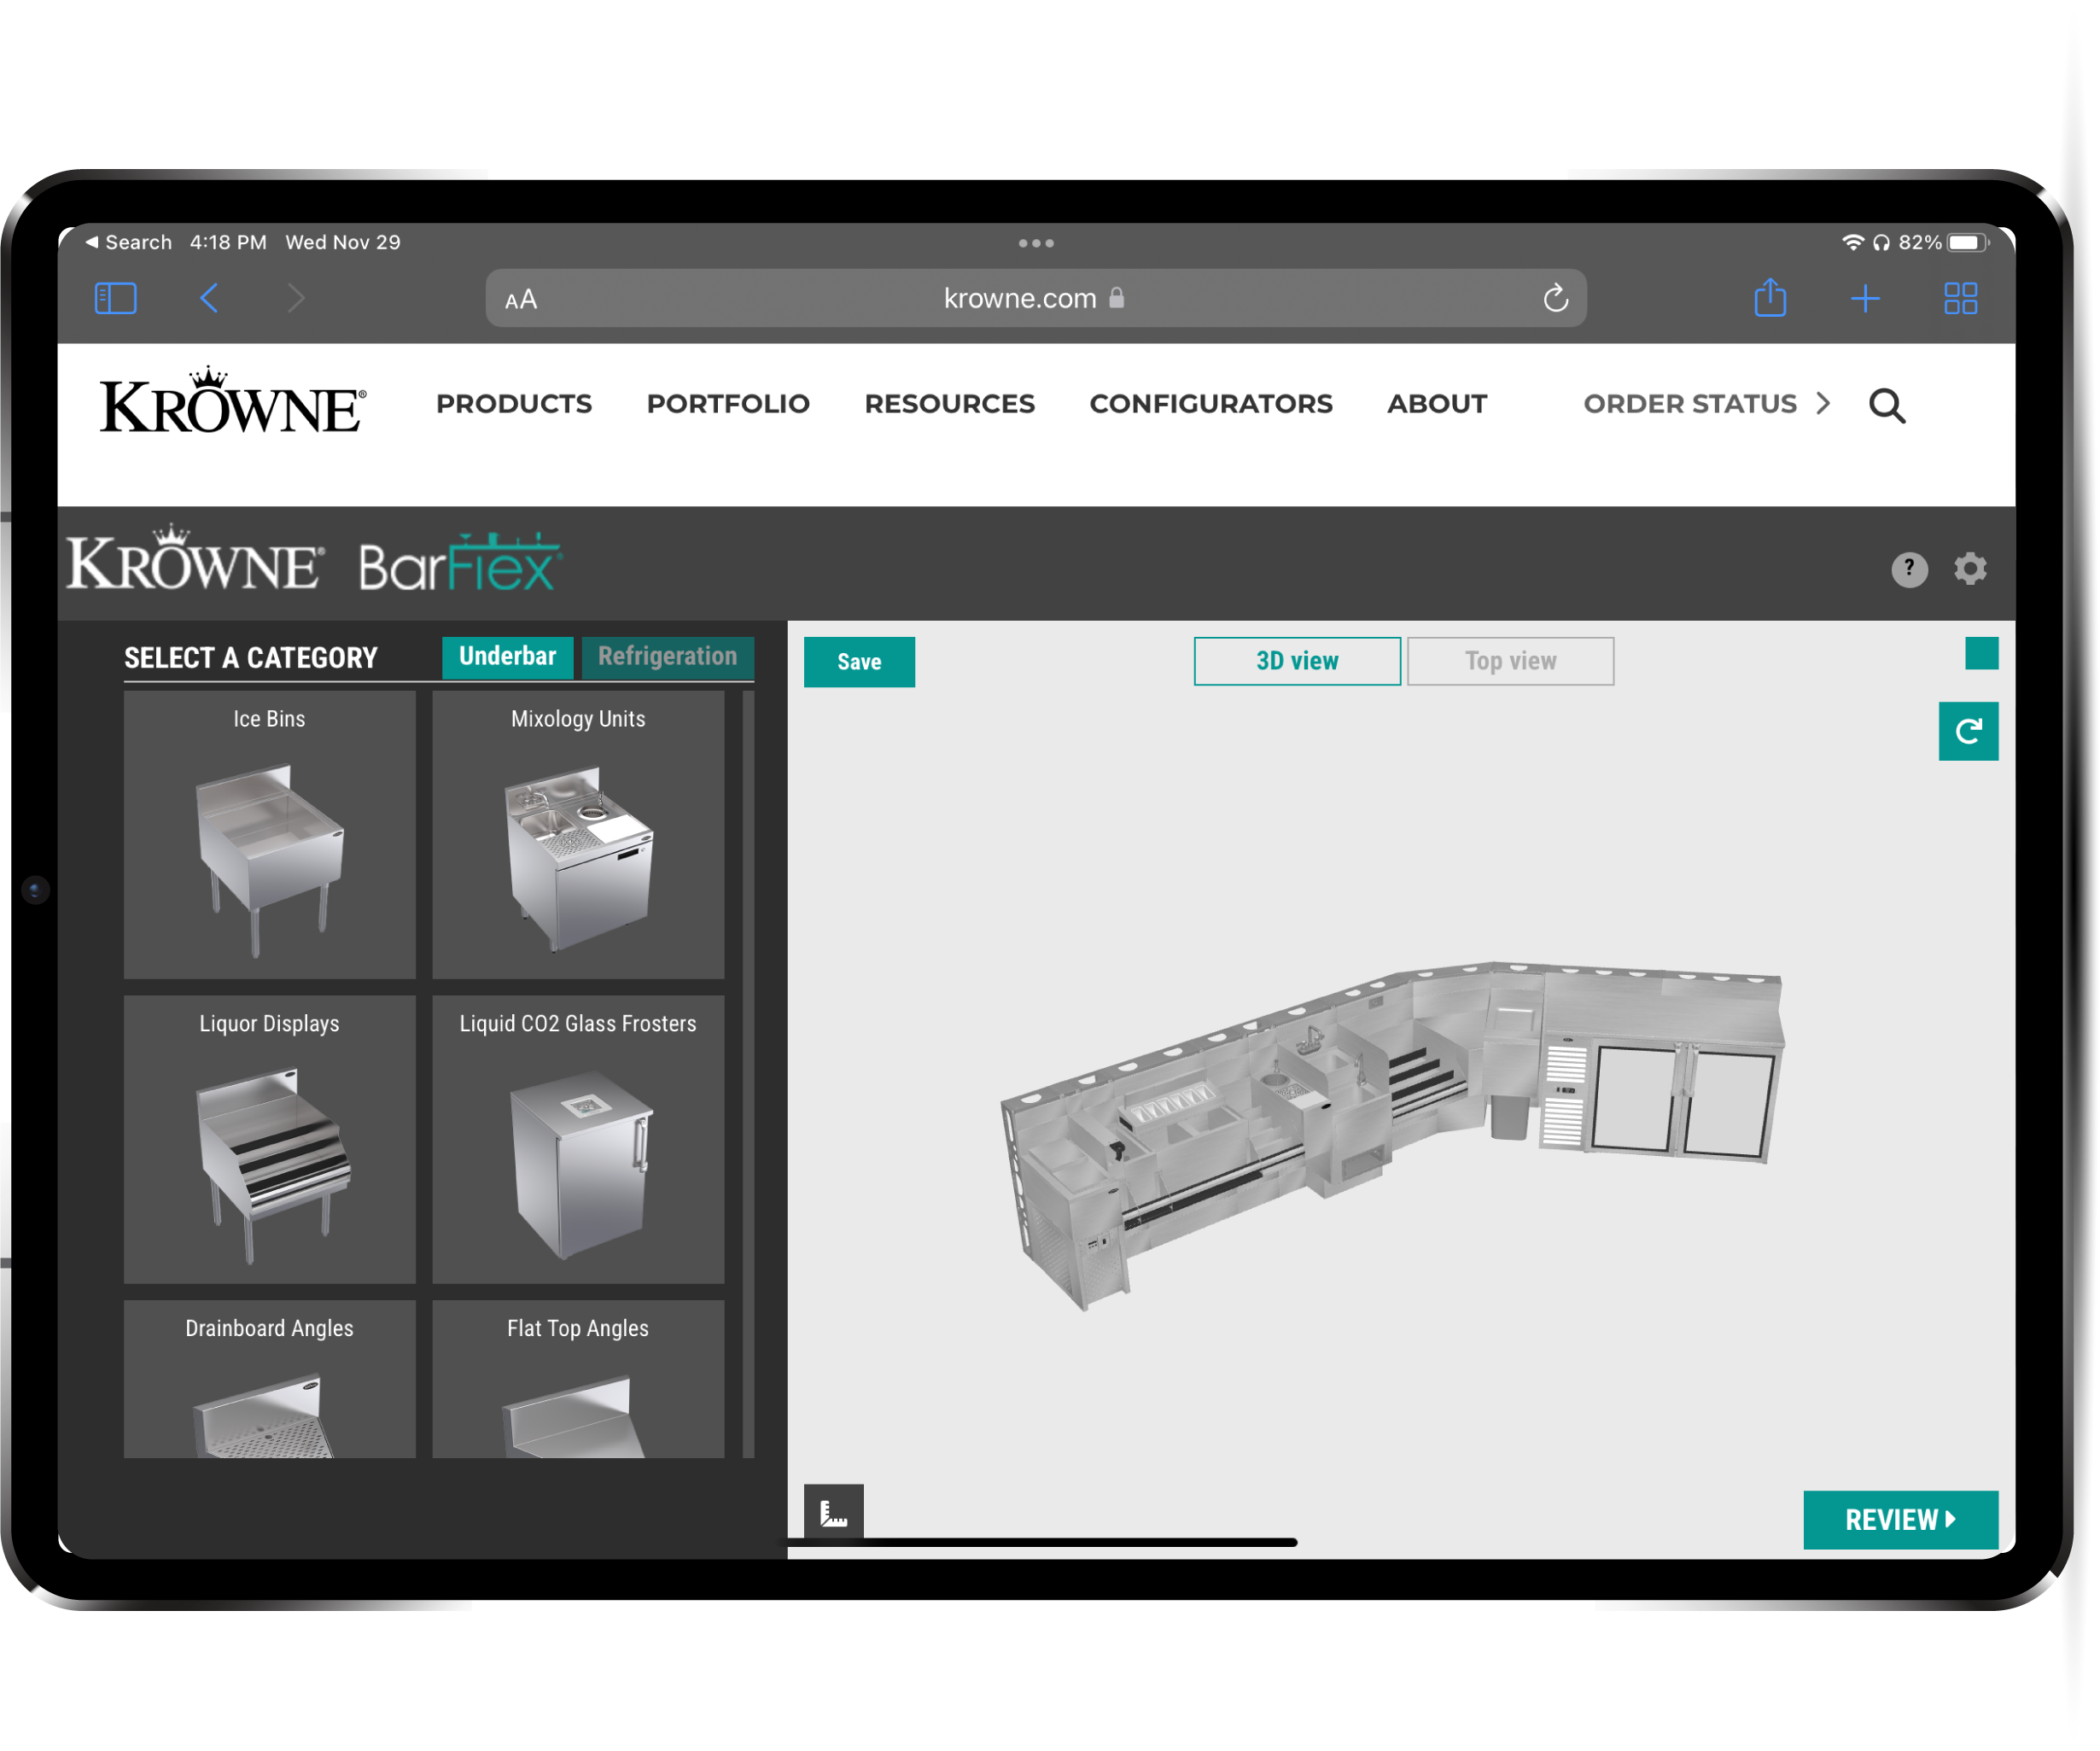Open a new Safari tab with plus icon
The height and width of the screenshot is (1751, 2100).
pos(1864,297)
